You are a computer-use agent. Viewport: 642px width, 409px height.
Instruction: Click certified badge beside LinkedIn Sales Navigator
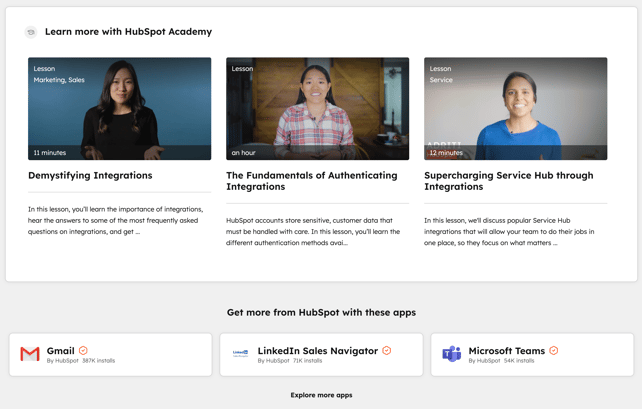tap(387, 350)
